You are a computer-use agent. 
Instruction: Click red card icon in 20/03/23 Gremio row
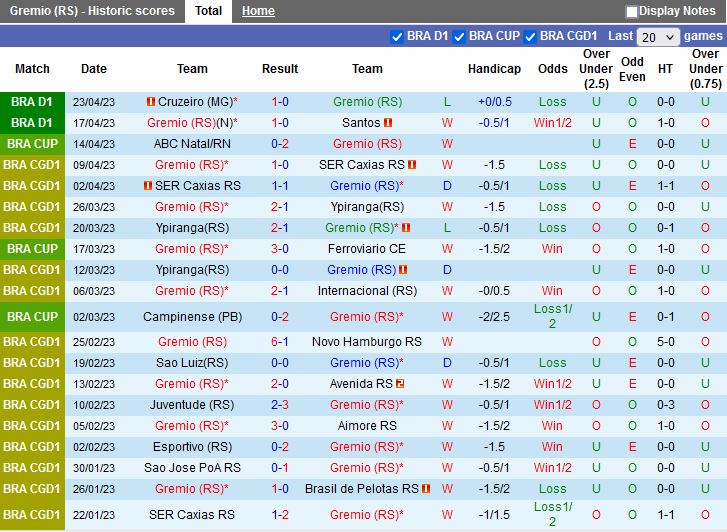[x=406, y=228]
